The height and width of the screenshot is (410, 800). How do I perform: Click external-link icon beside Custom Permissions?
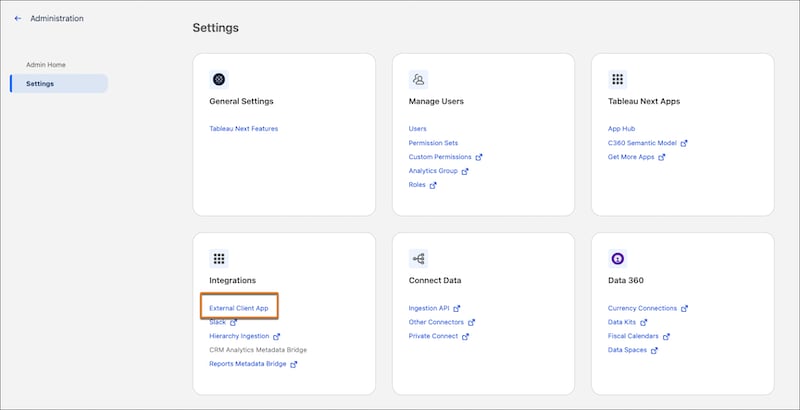(479, 158)
